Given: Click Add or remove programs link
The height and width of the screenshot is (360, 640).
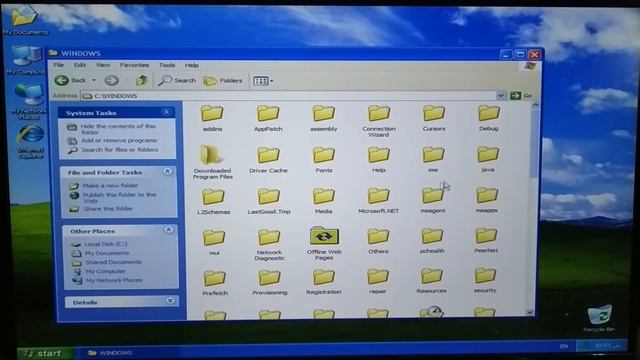Looking at the screenshot, I should click(119, 140).
